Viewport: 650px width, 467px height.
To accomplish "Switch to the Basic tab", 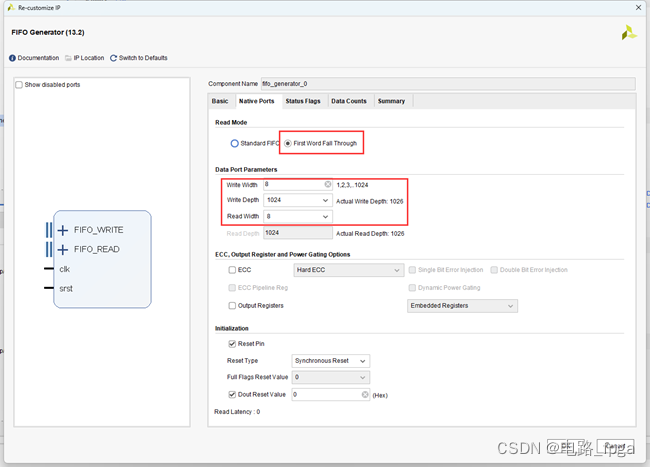I will pos(220,101).
